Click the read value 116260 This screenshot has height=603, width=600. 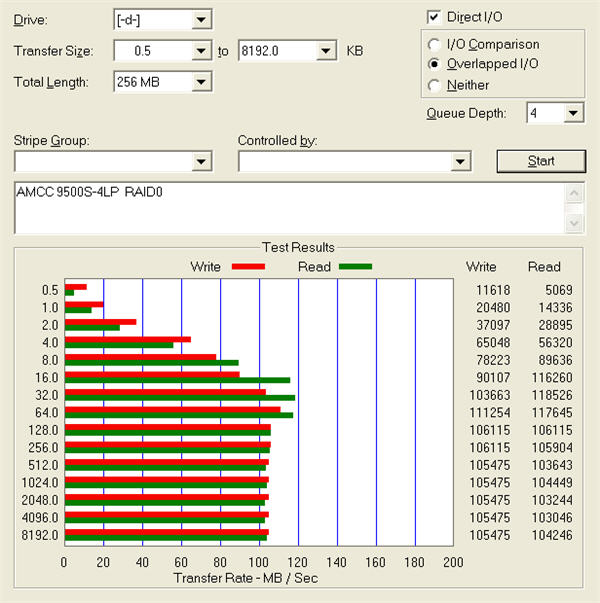point(552,378)
